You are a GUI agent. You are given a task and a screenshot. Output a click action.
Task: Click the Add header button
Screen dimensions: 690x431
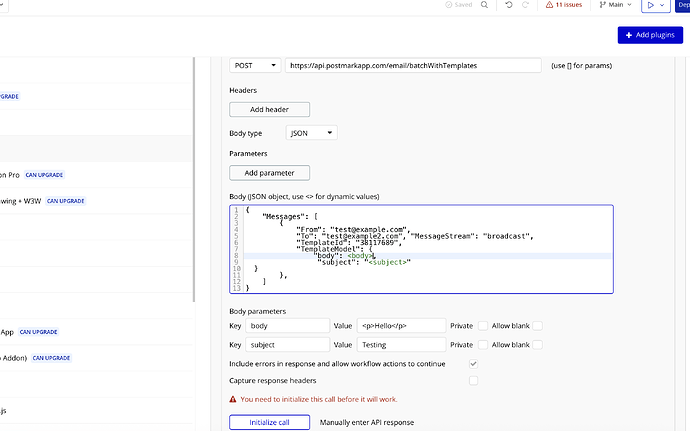tap(269, 110)
